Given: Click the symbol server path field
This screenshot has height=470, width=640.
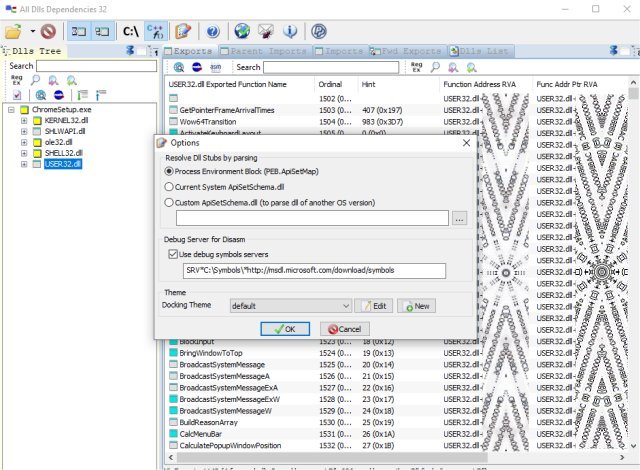Looking at the screenshot, I should click(314, 270).
